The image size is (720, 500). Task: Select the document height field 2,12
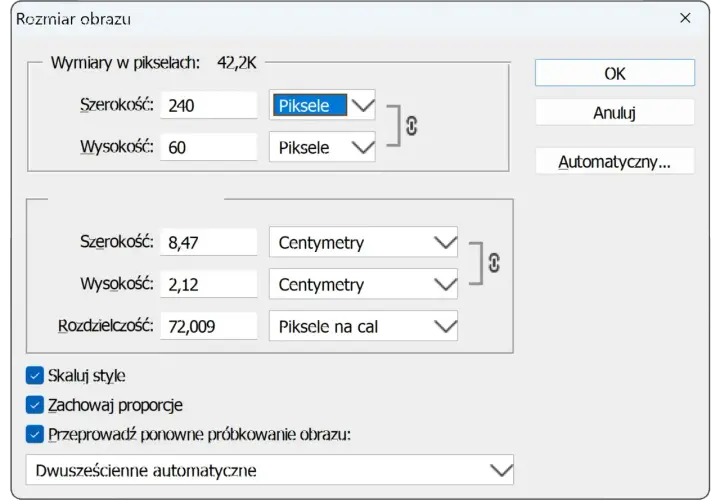tap(208, 284)
